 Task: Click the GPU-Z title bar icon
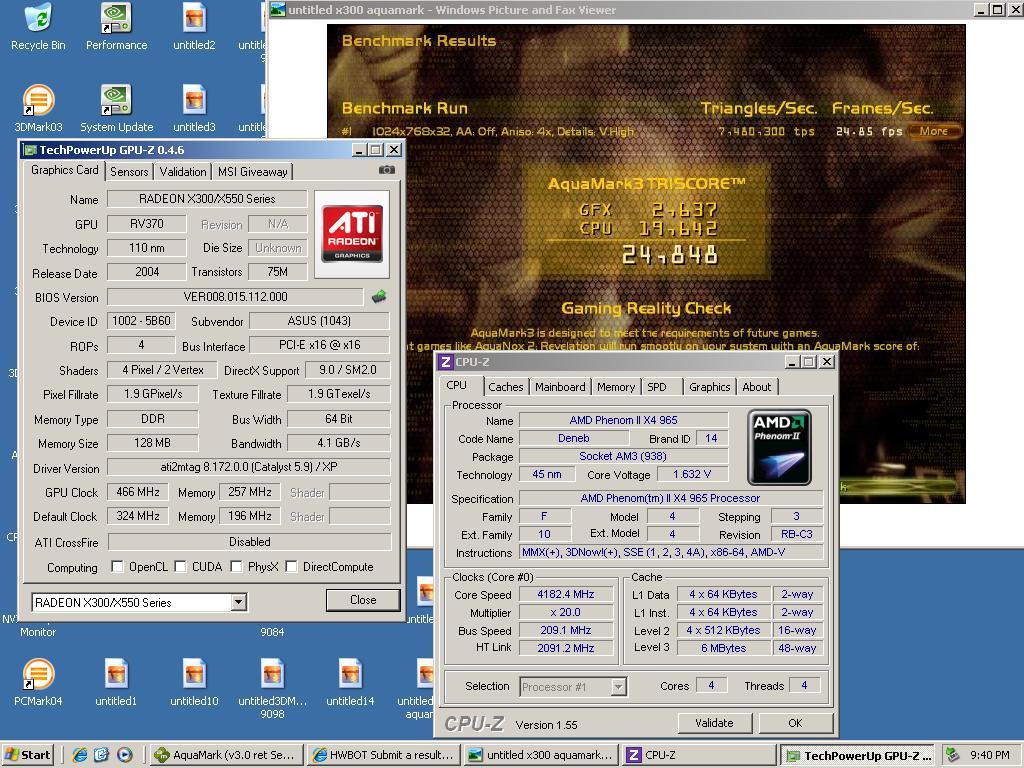30,150
